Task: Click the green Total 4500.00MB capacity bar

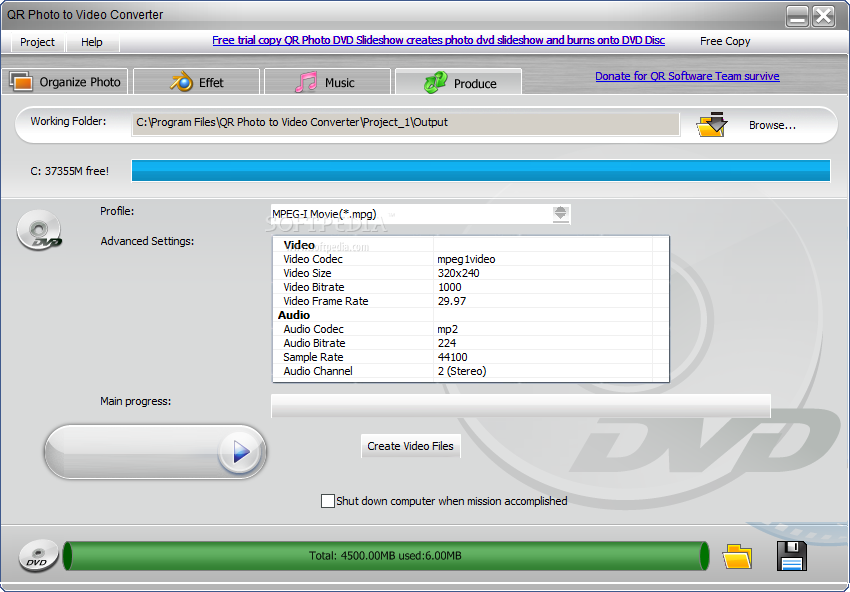Action: [x=385, y=556]
